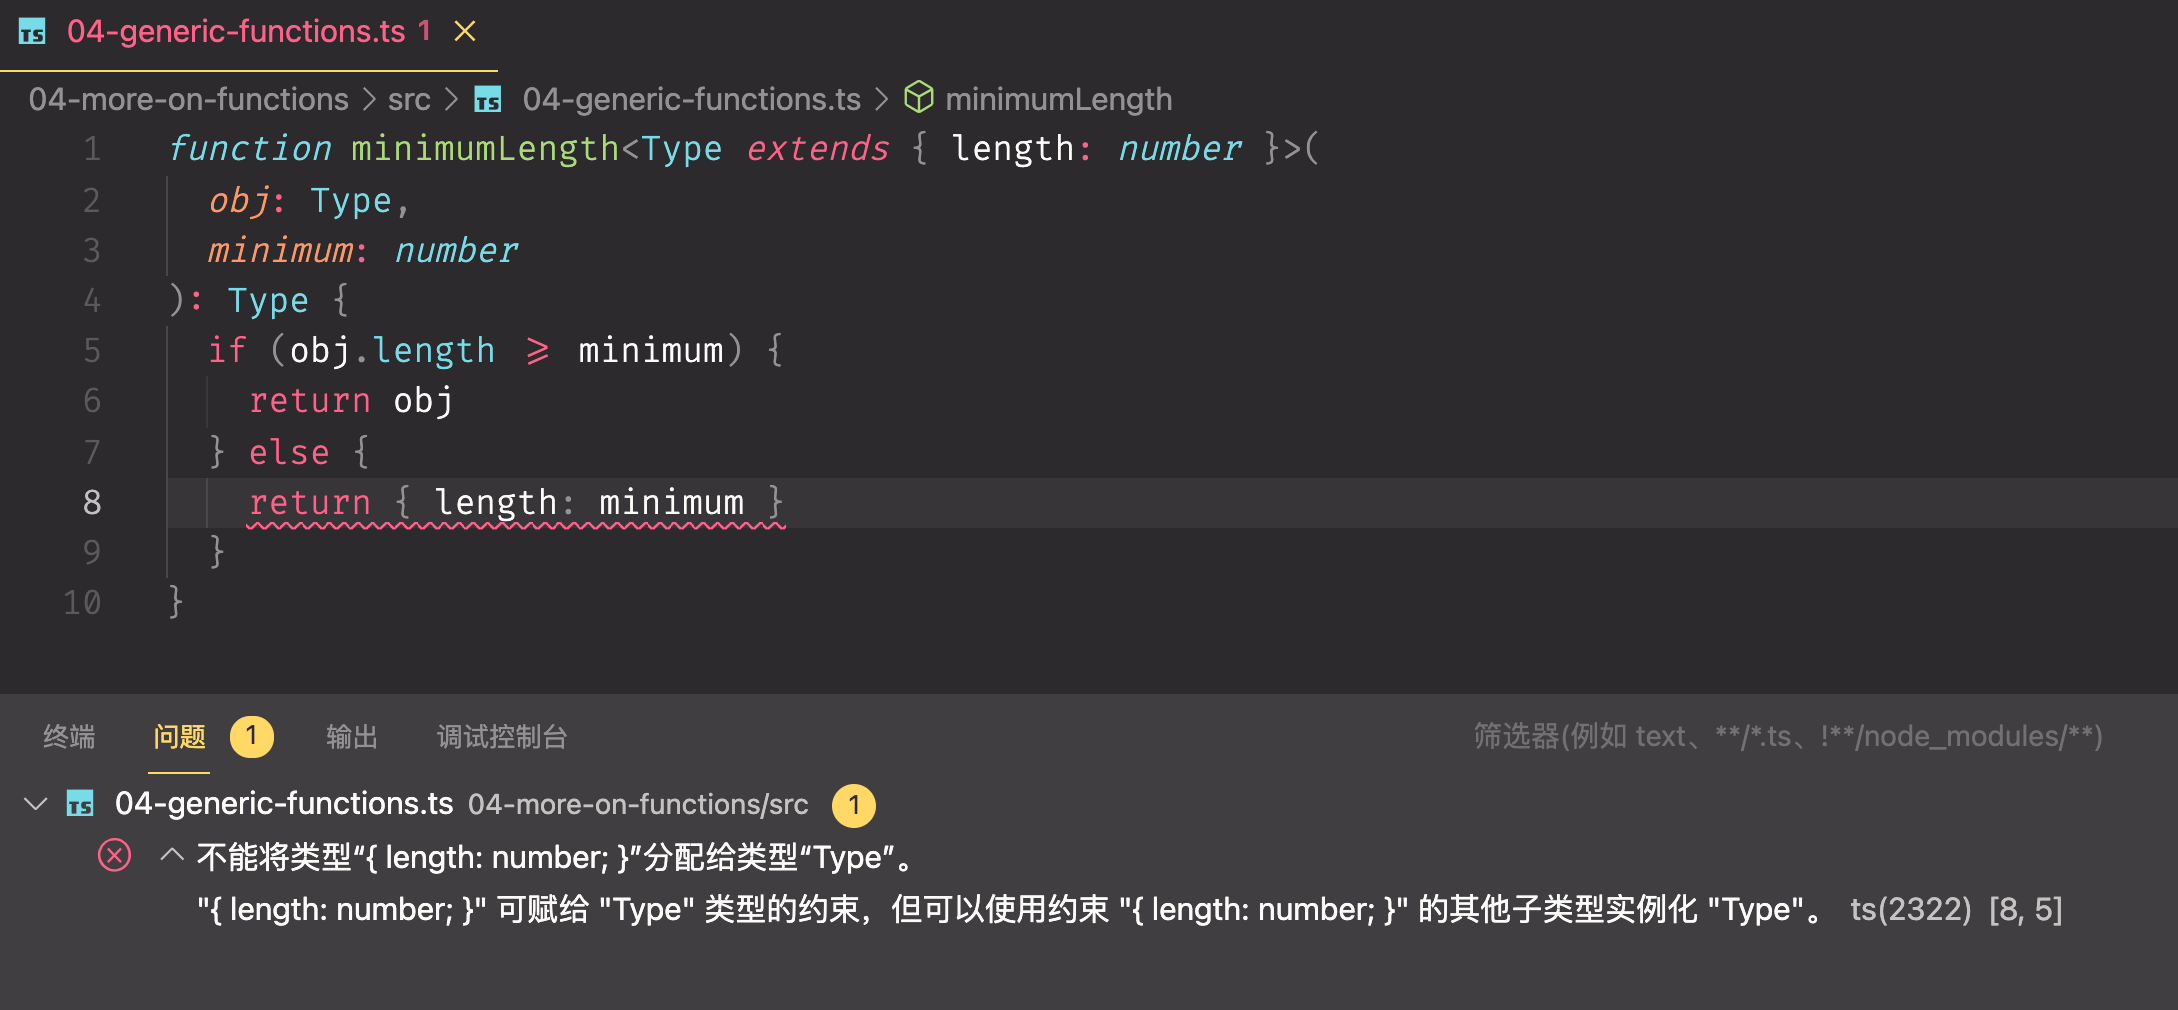Focus the 筛选器 problems filter field

tap(1788, 737)
